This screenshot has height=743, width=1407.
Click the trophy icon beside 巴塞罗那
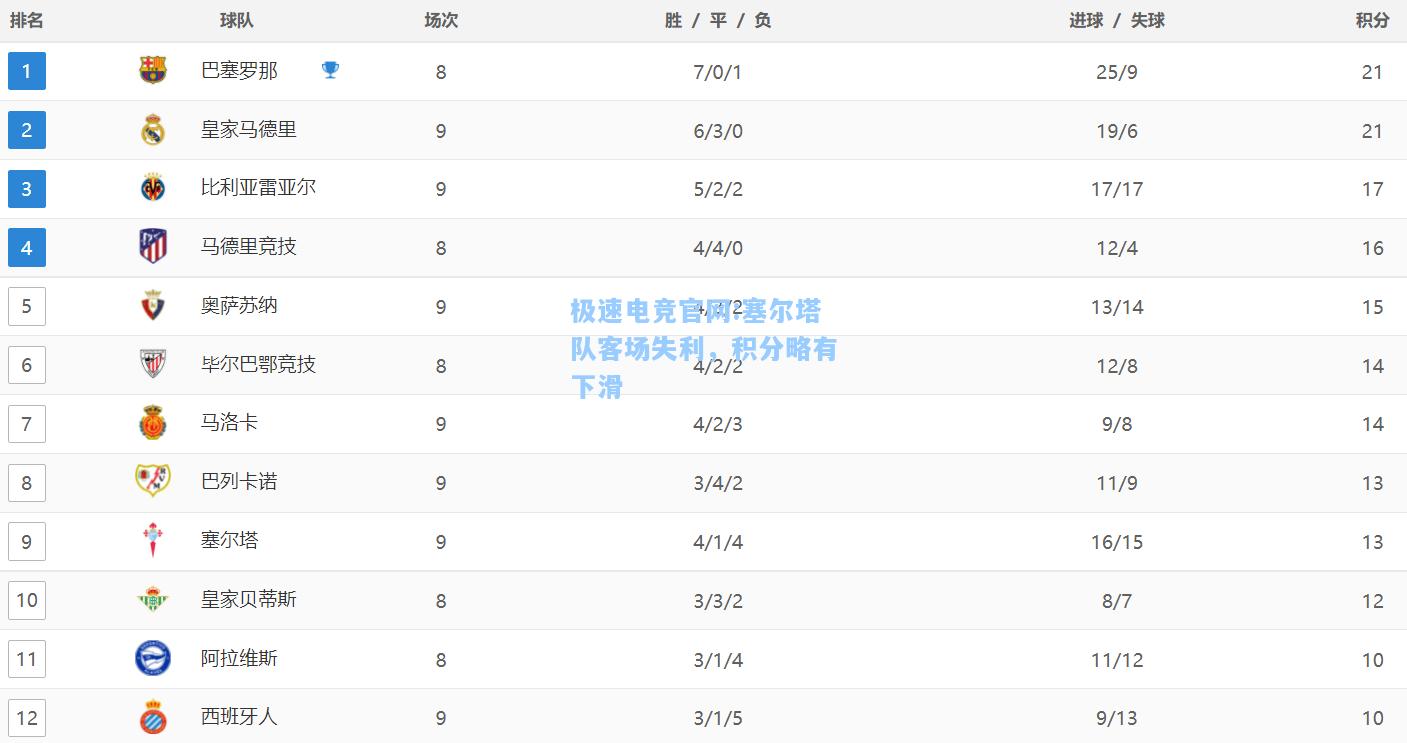tap(330, 70)
